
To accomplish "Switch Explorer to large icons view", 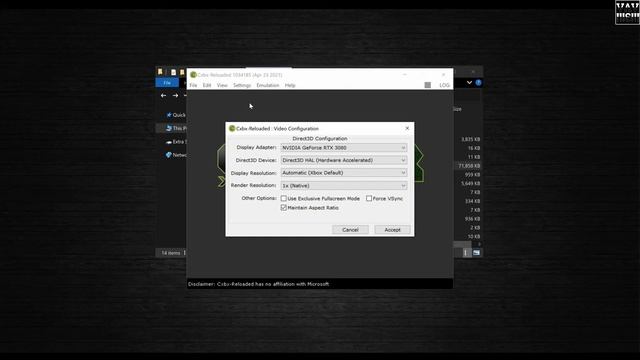I will 476,253.
